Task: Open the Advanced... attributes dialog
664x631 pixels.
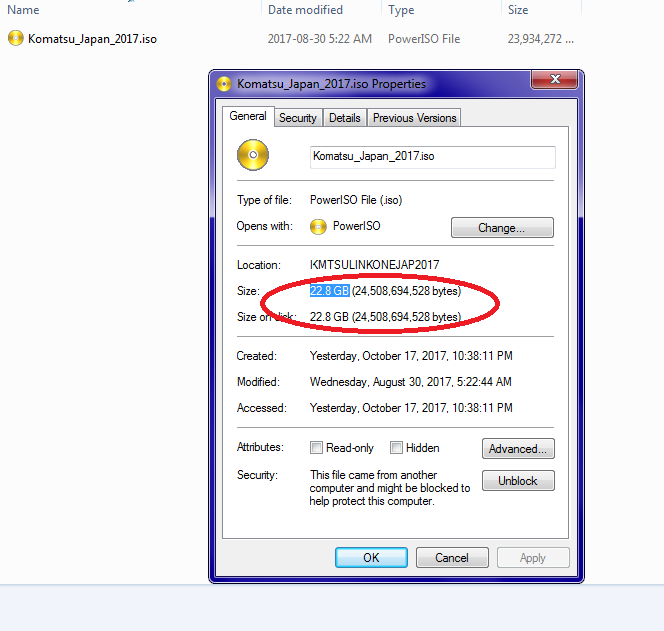Action: (x=518, y=448)
